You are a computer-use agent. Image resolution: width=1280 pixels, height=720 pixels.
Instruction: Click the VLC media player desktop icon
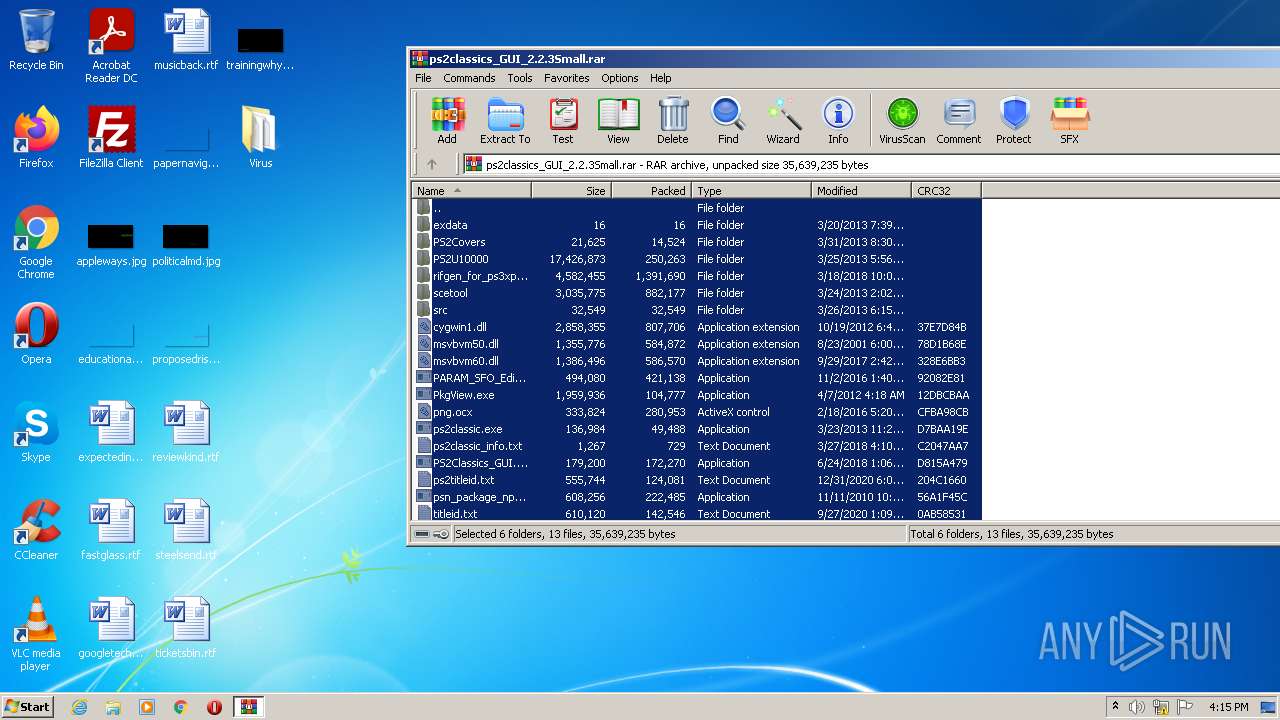point(36,634)
